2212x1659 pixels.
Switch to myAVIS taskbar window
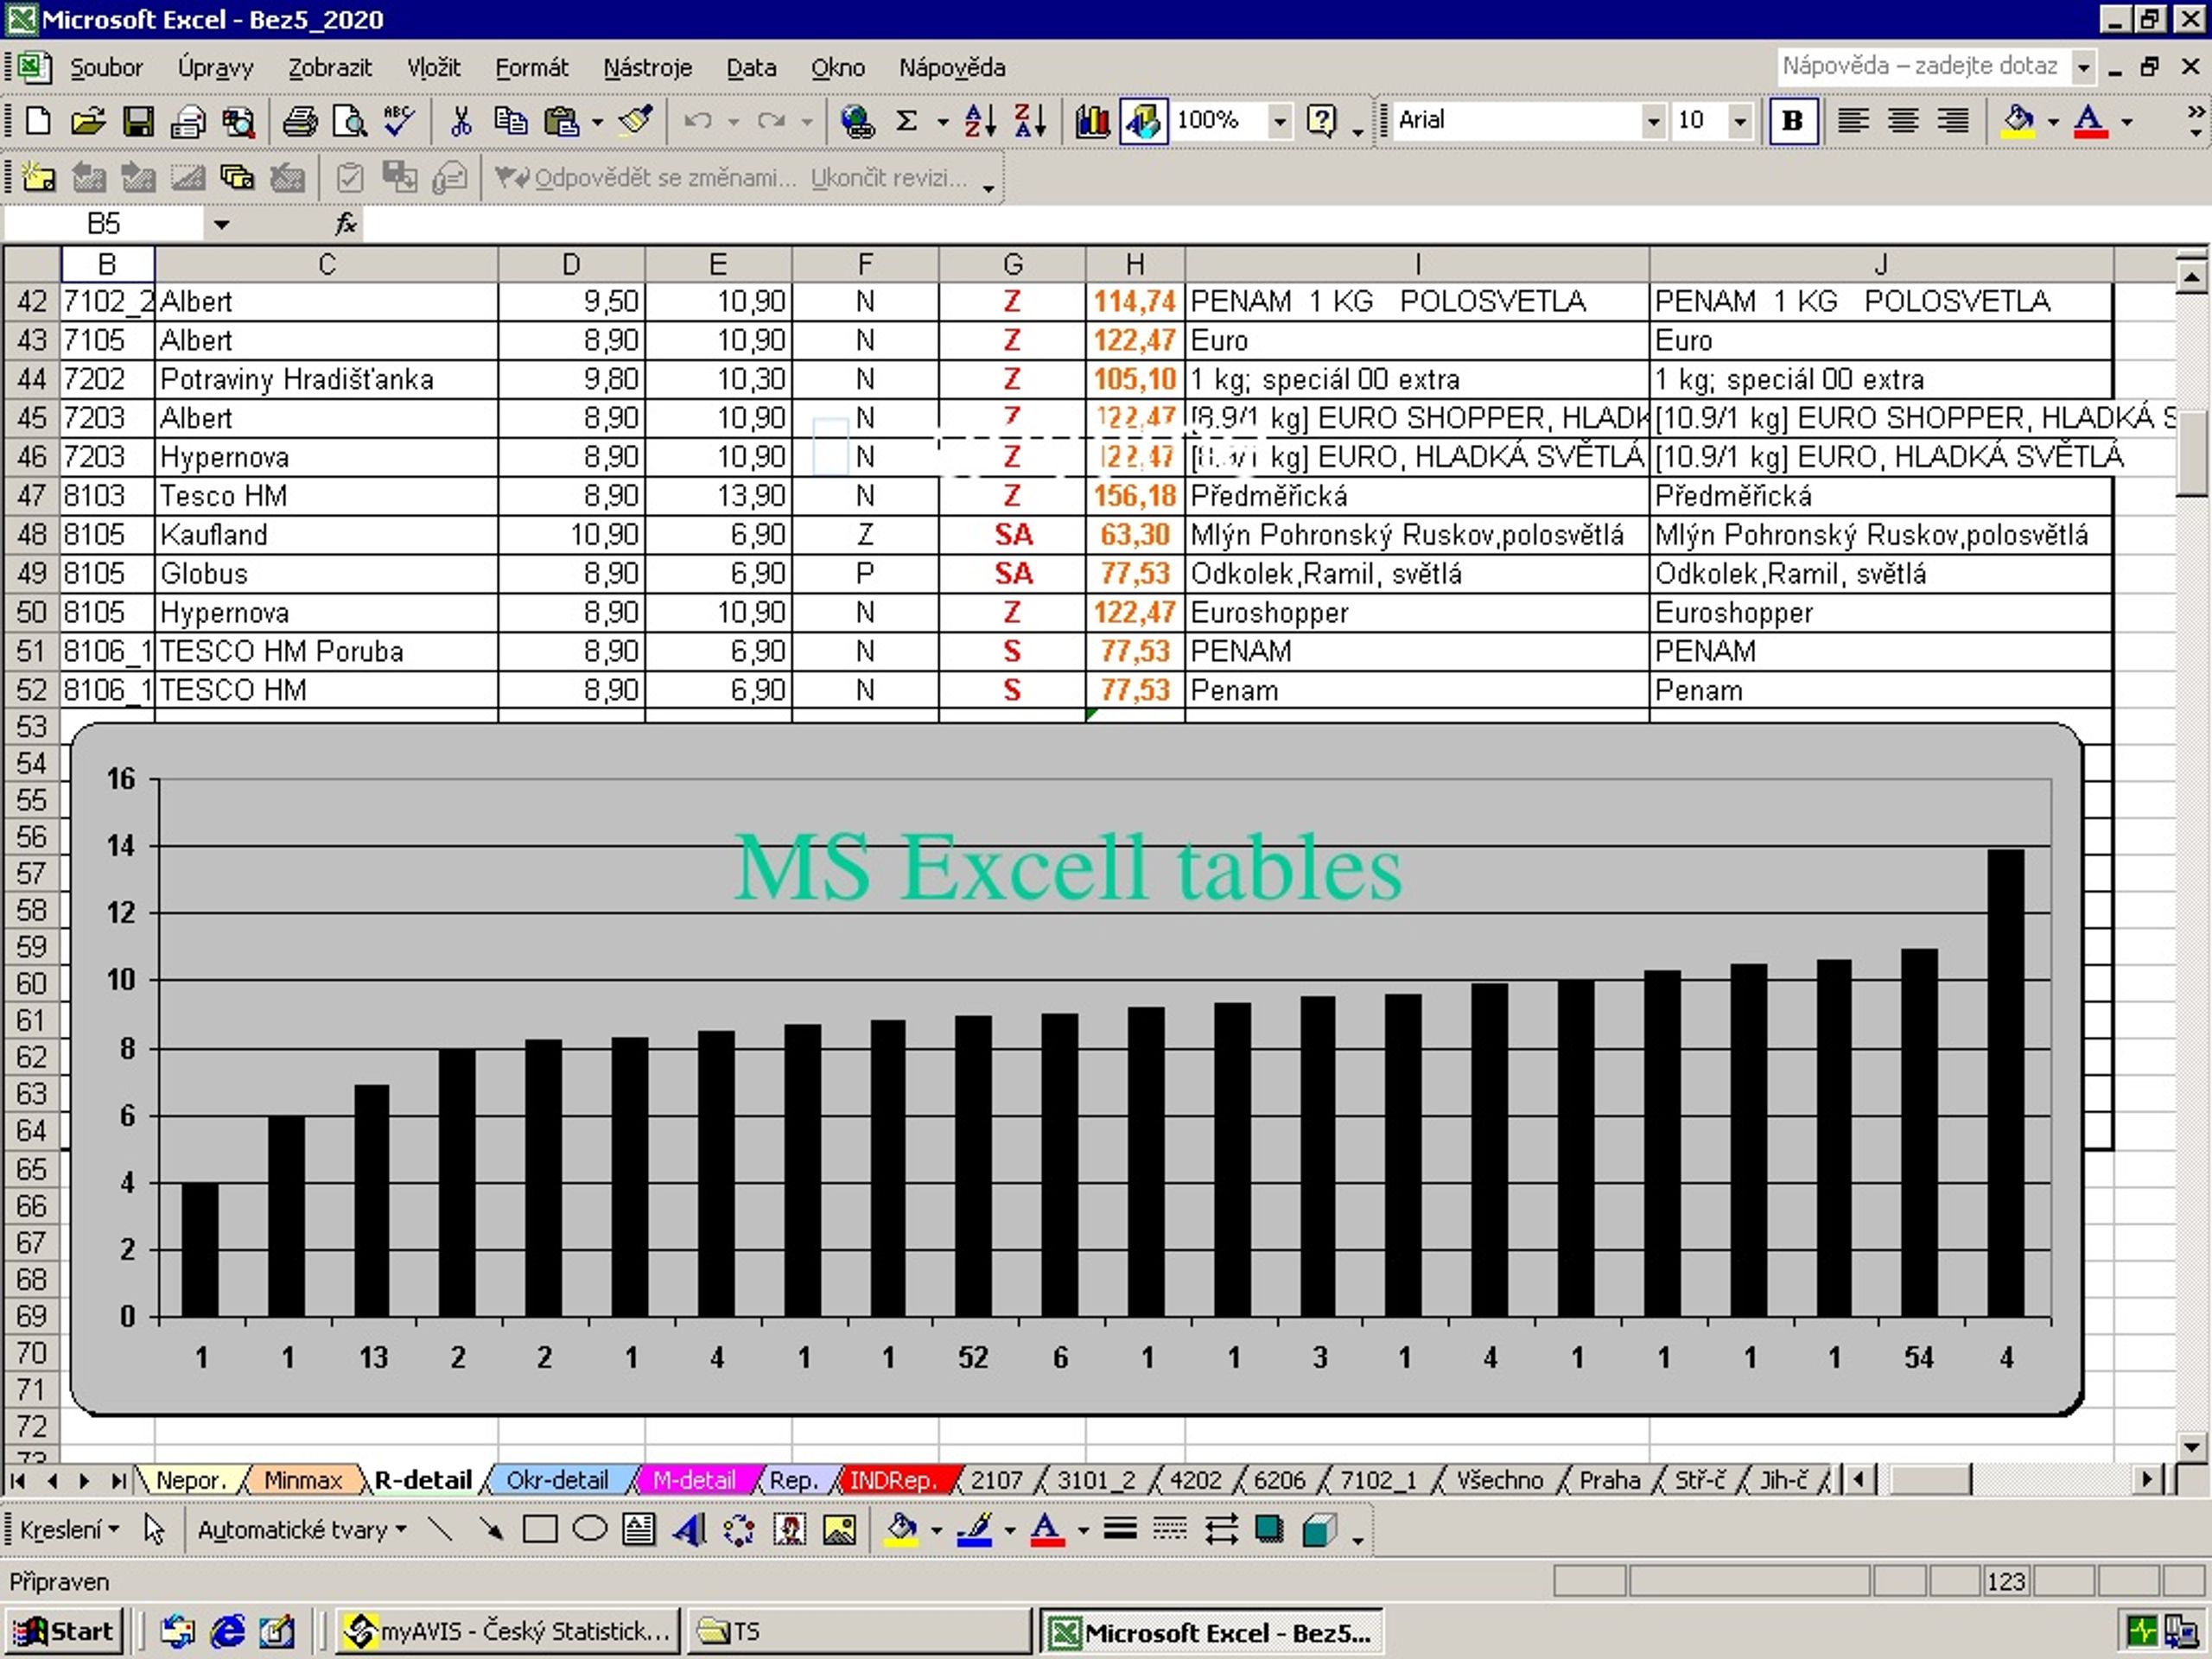coord(508,1631)
